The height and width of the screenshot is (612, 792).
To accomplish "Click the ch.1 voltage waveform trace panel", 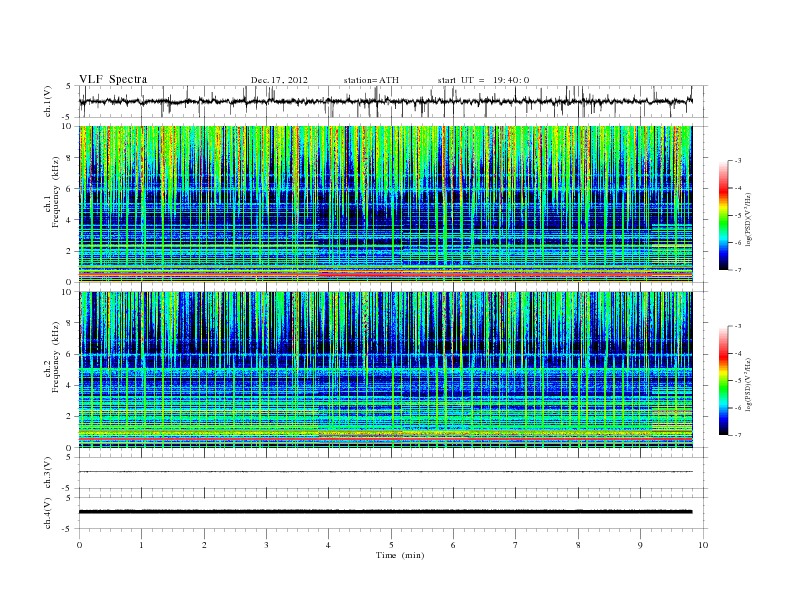I will pos(393,101).
